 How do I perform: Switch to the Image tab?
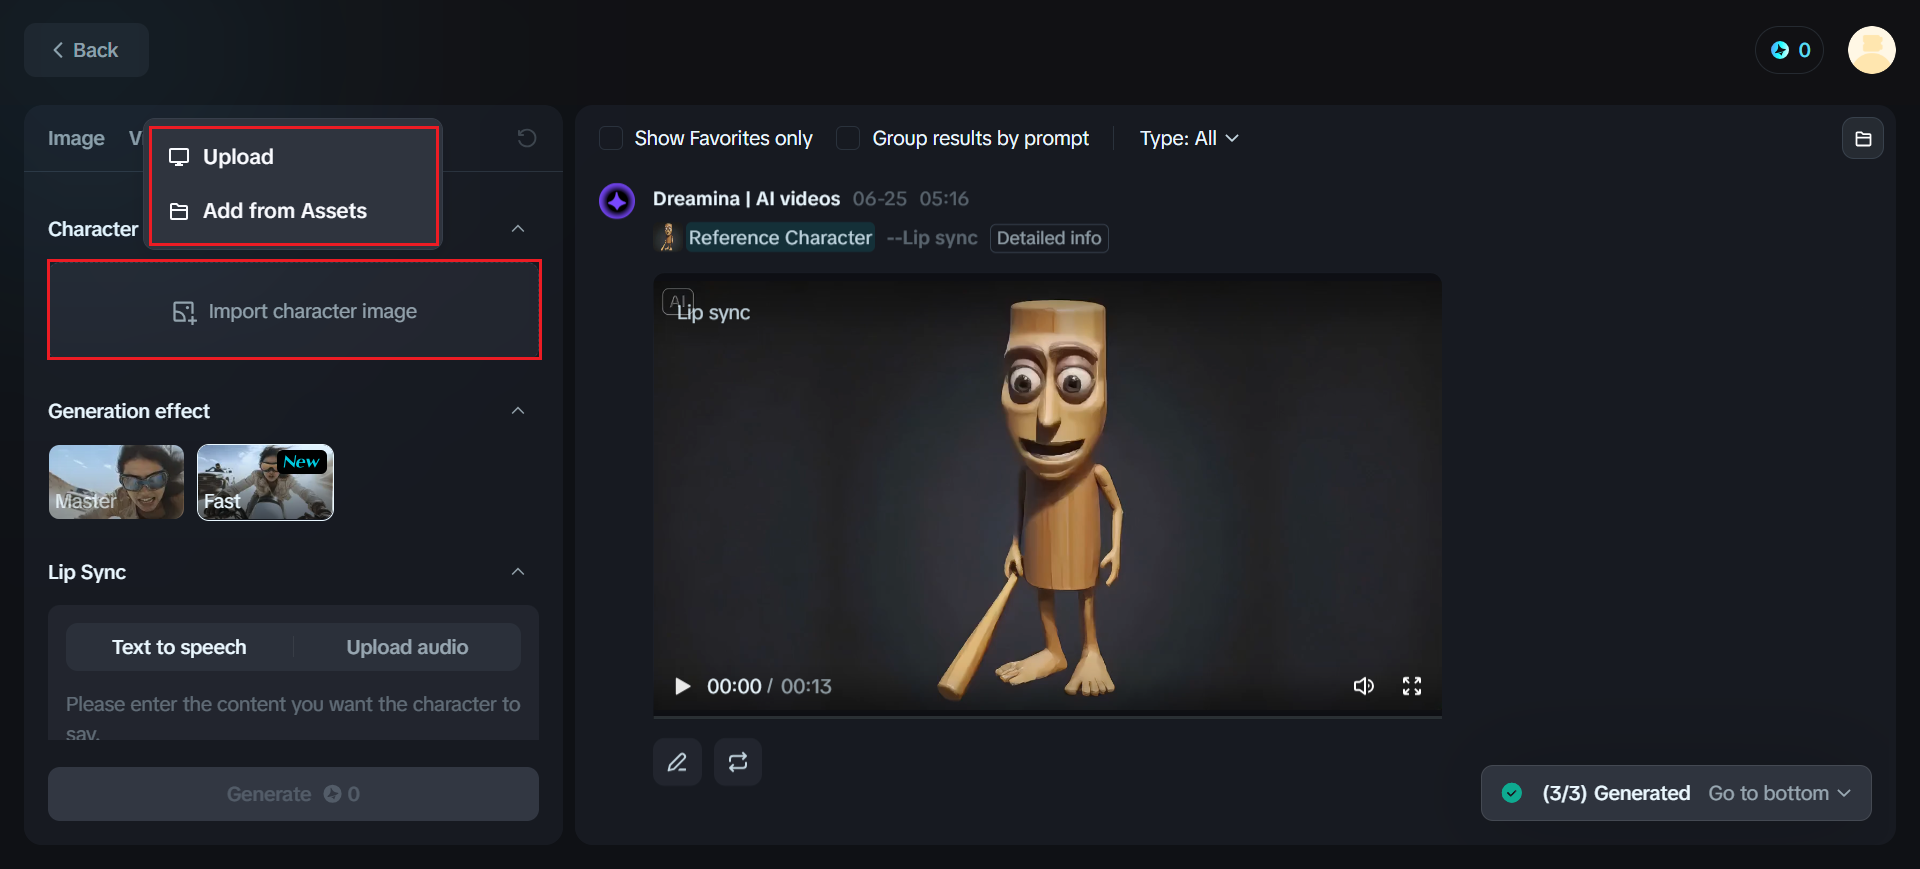point(76,138)
